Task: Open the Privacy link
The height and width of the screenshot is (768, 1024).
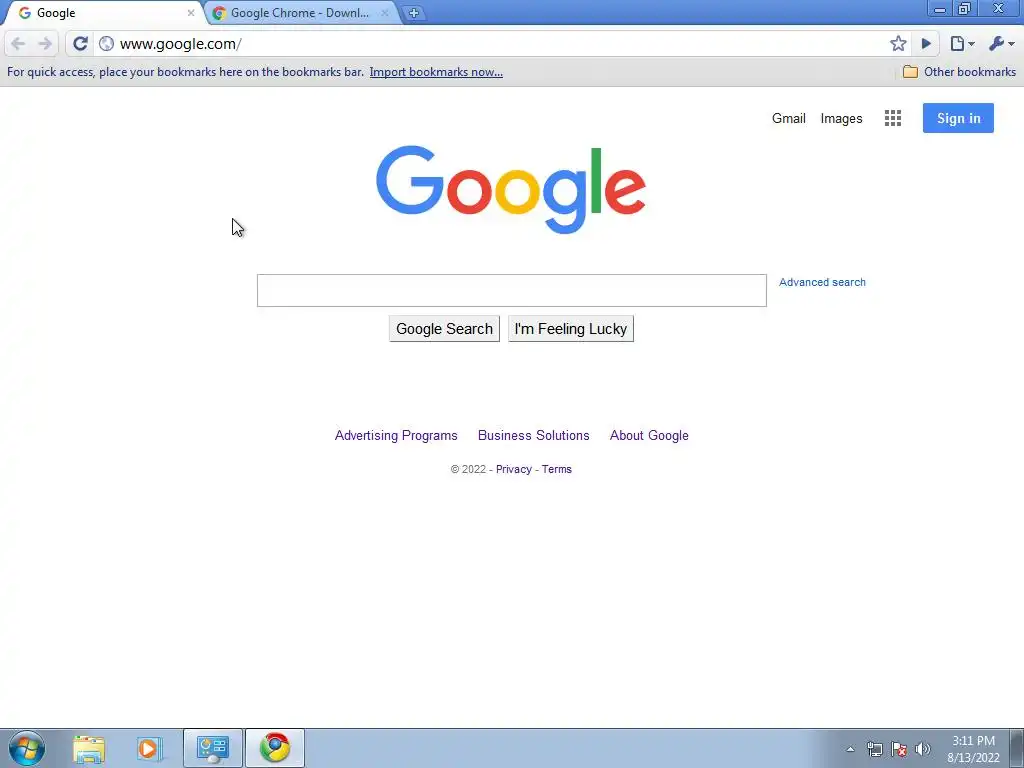Action: point(513,469)
